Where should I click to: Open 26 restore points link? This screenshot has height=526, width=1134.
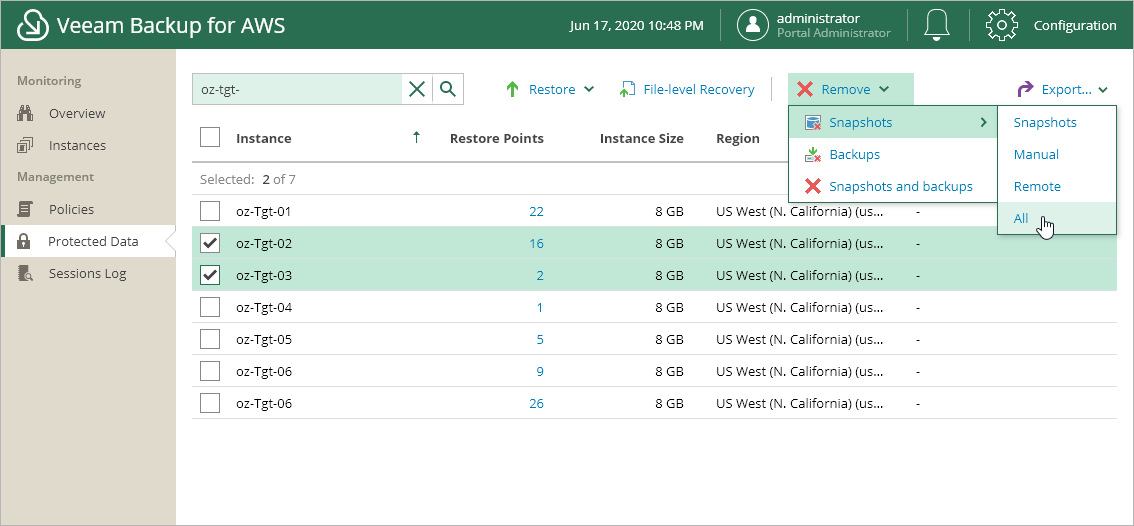click(536, 403)
